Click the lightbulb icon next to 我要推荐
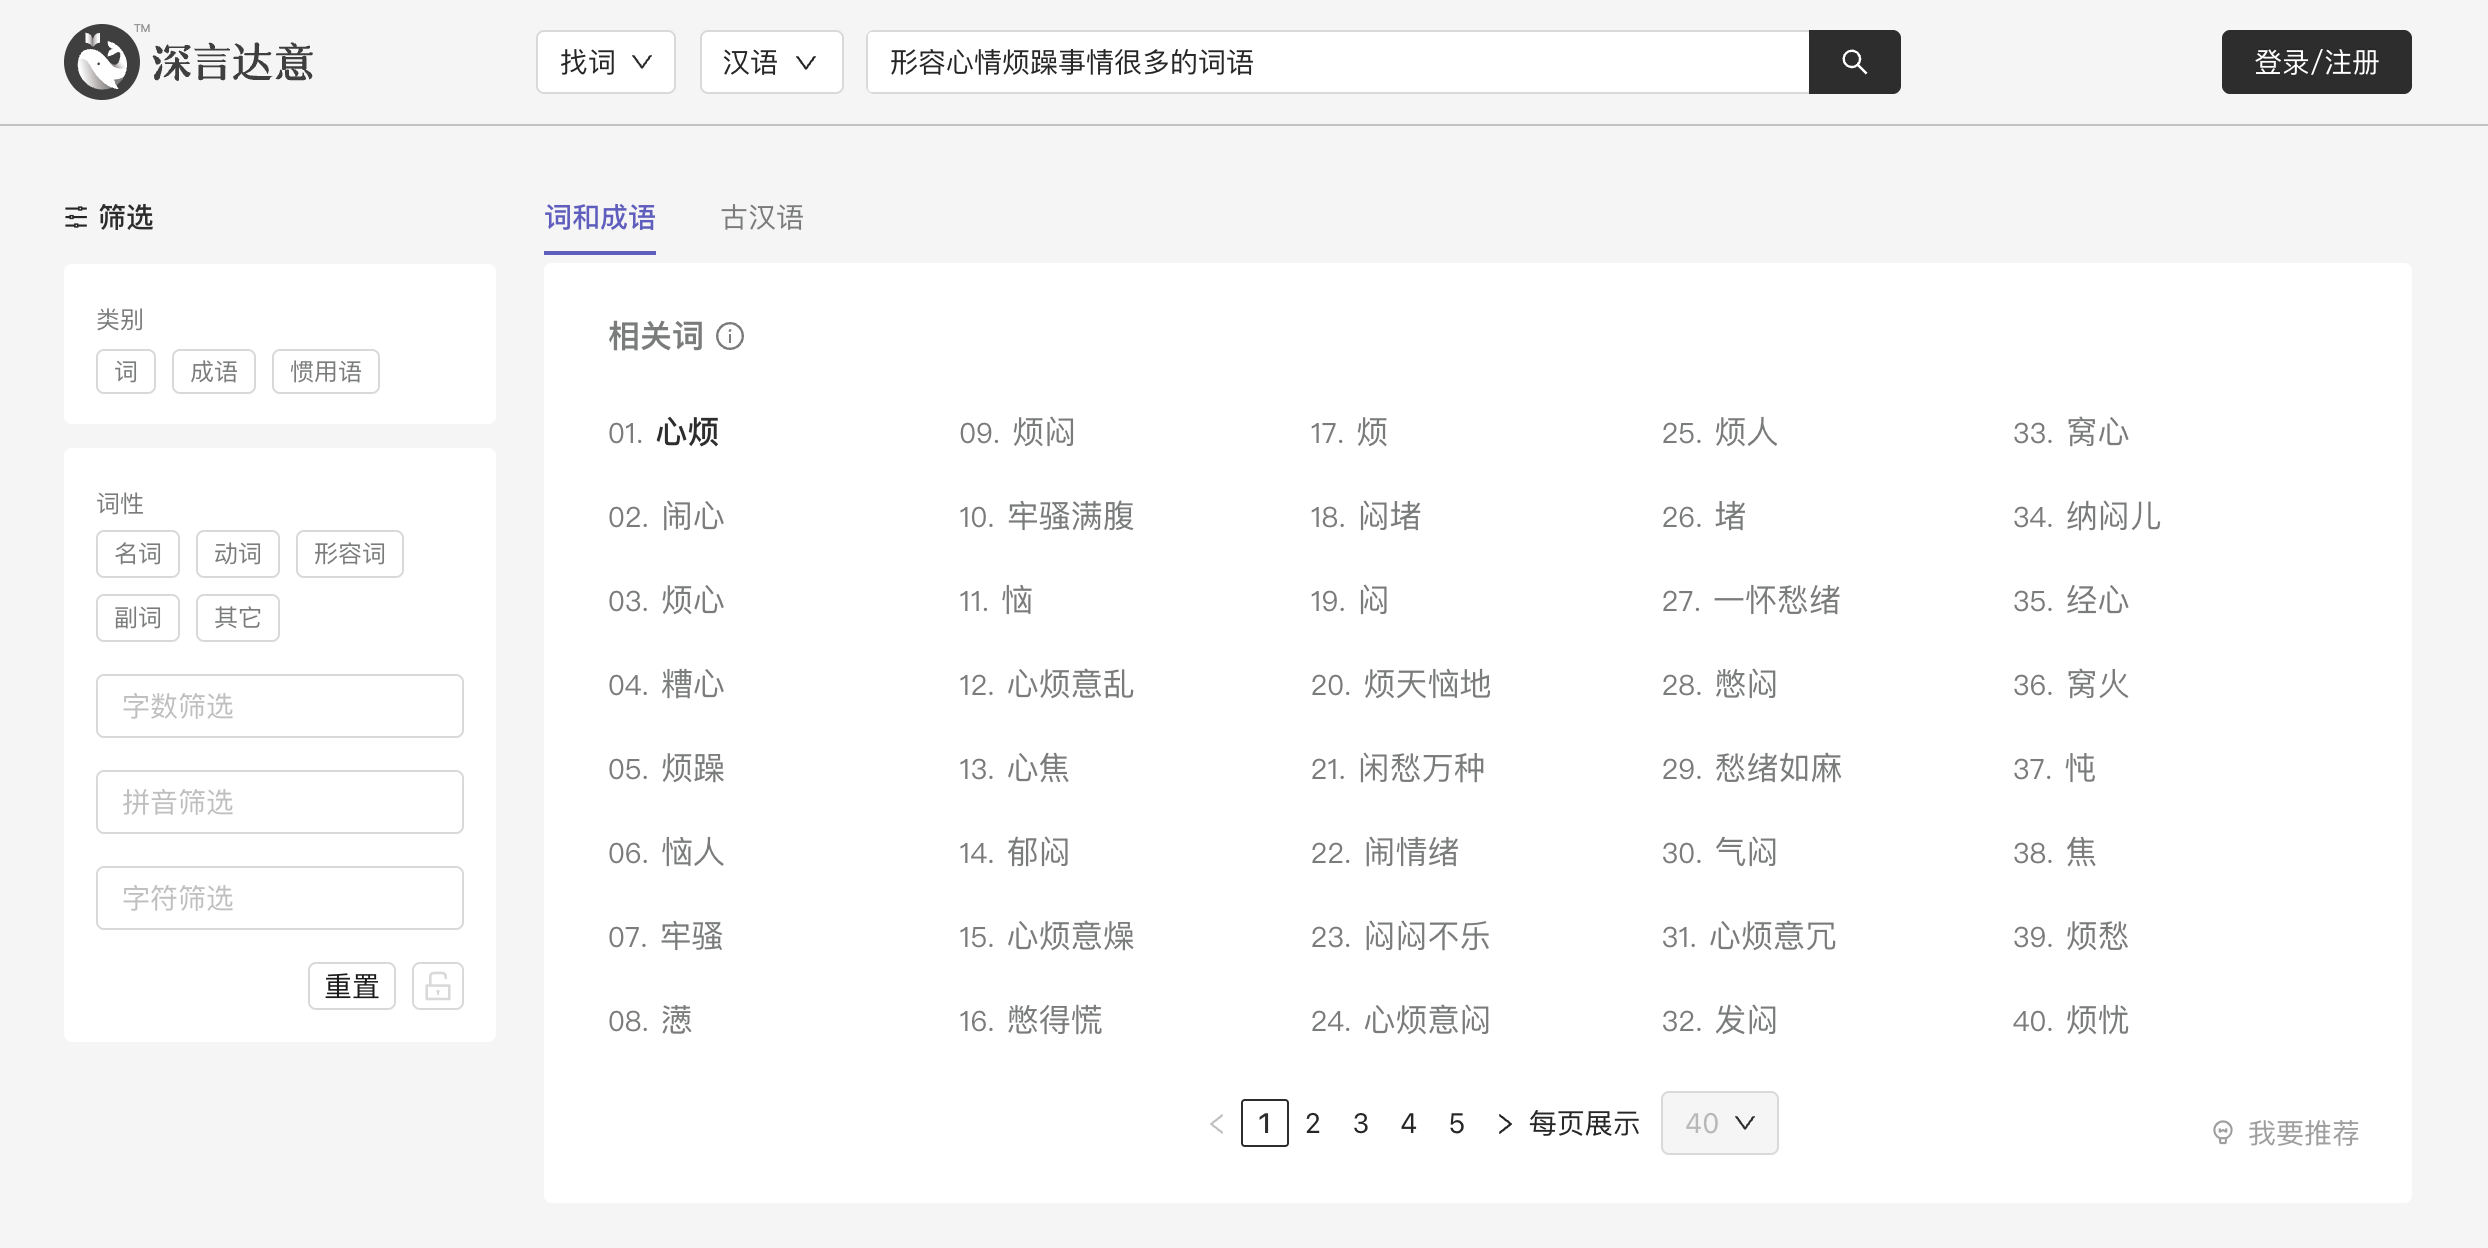The width and height of the screenshot is (2488, 1248). point(2224,1131)
